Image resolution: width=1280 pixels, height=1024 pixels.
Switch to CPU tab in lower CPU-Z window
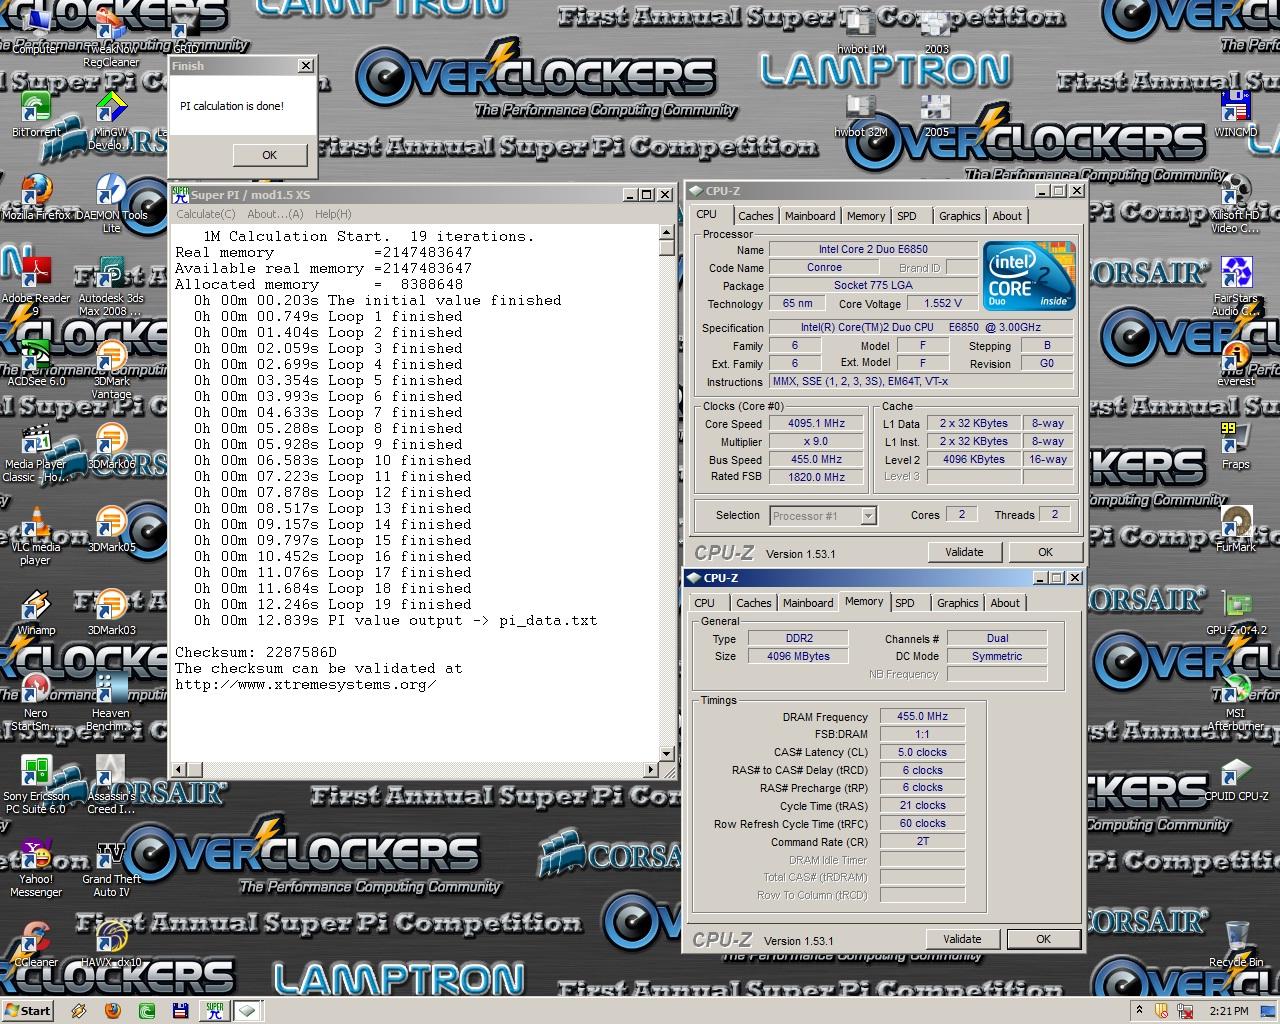(705, 603)
